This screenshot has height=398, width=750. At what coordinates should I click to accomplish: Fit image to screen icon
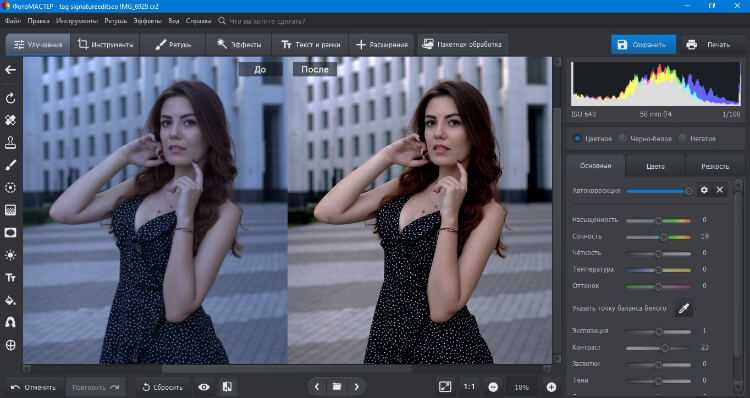(x=445, y=387)
